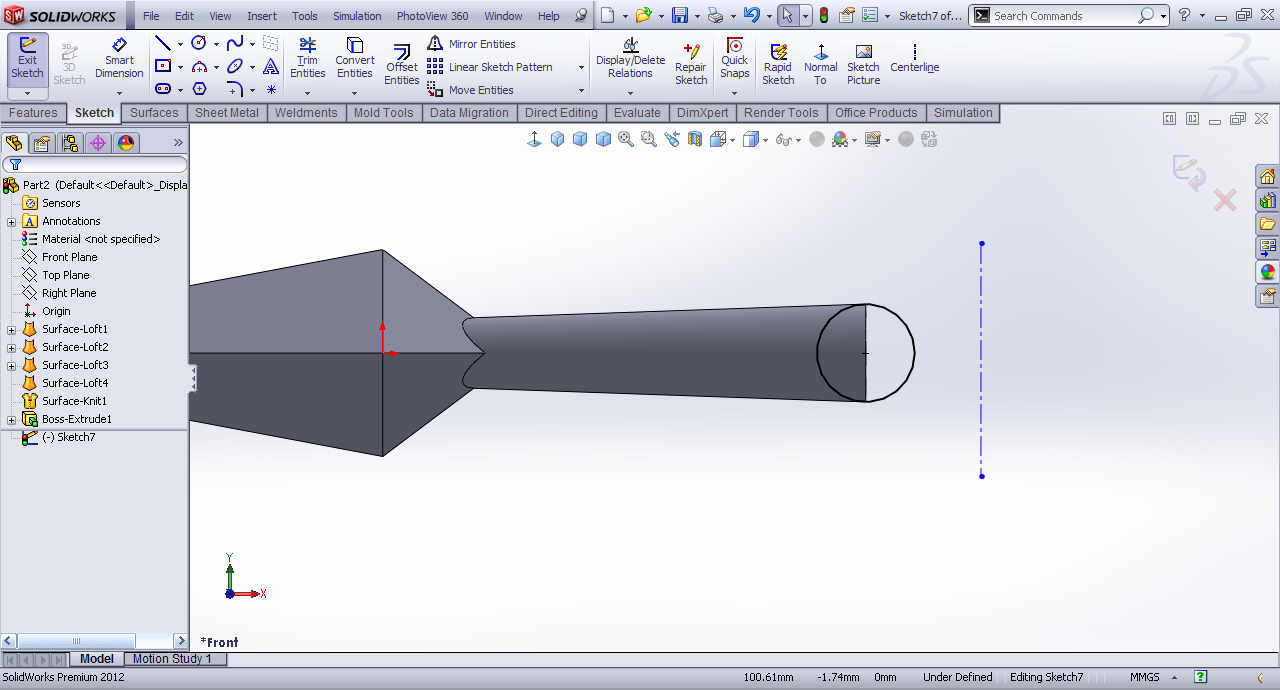Open the PropertyManager panel tab
This screenshot has height=690, width=1280.
42,143
